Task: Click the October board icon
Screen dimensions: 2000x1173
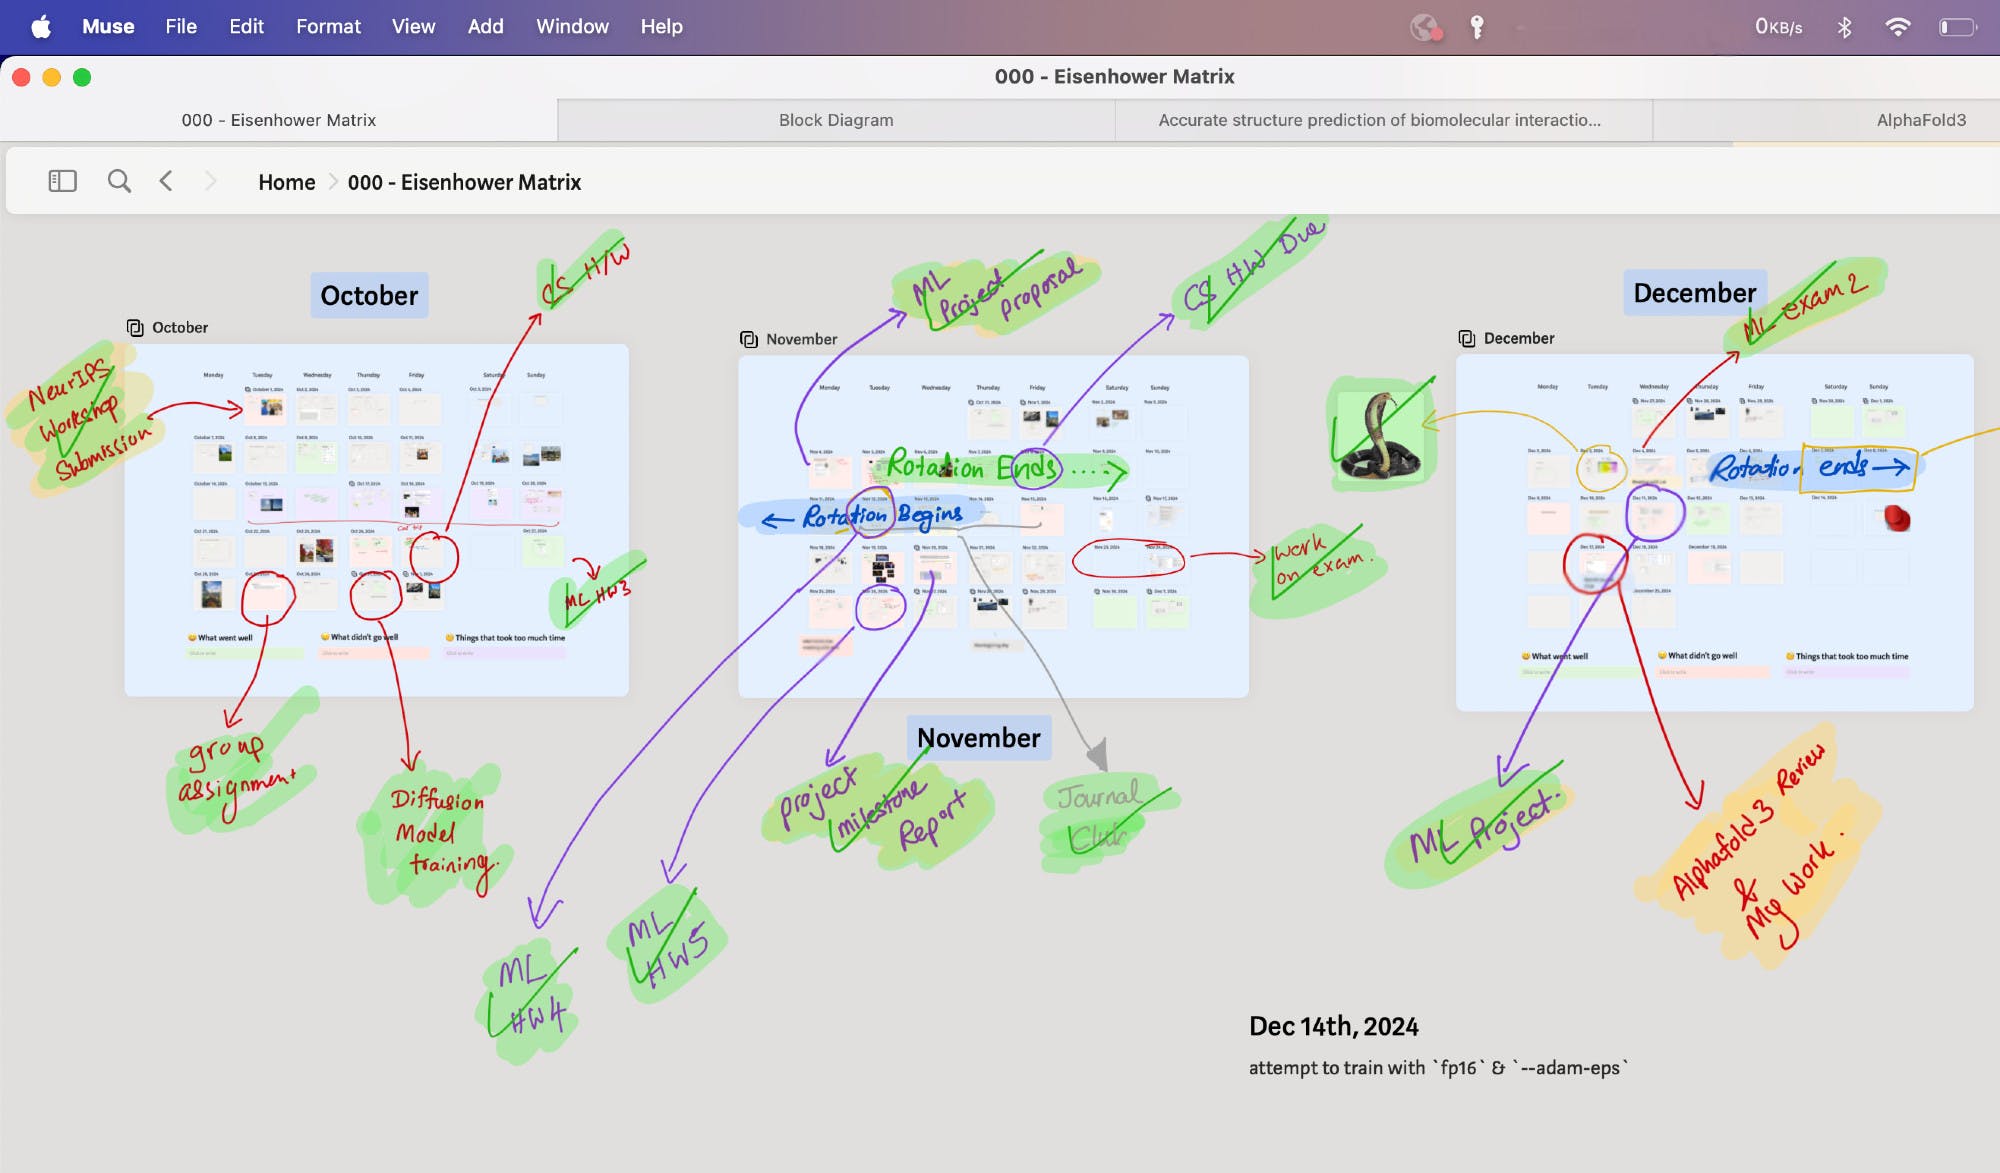Action: pyautogui.click(x=135, y=328)
